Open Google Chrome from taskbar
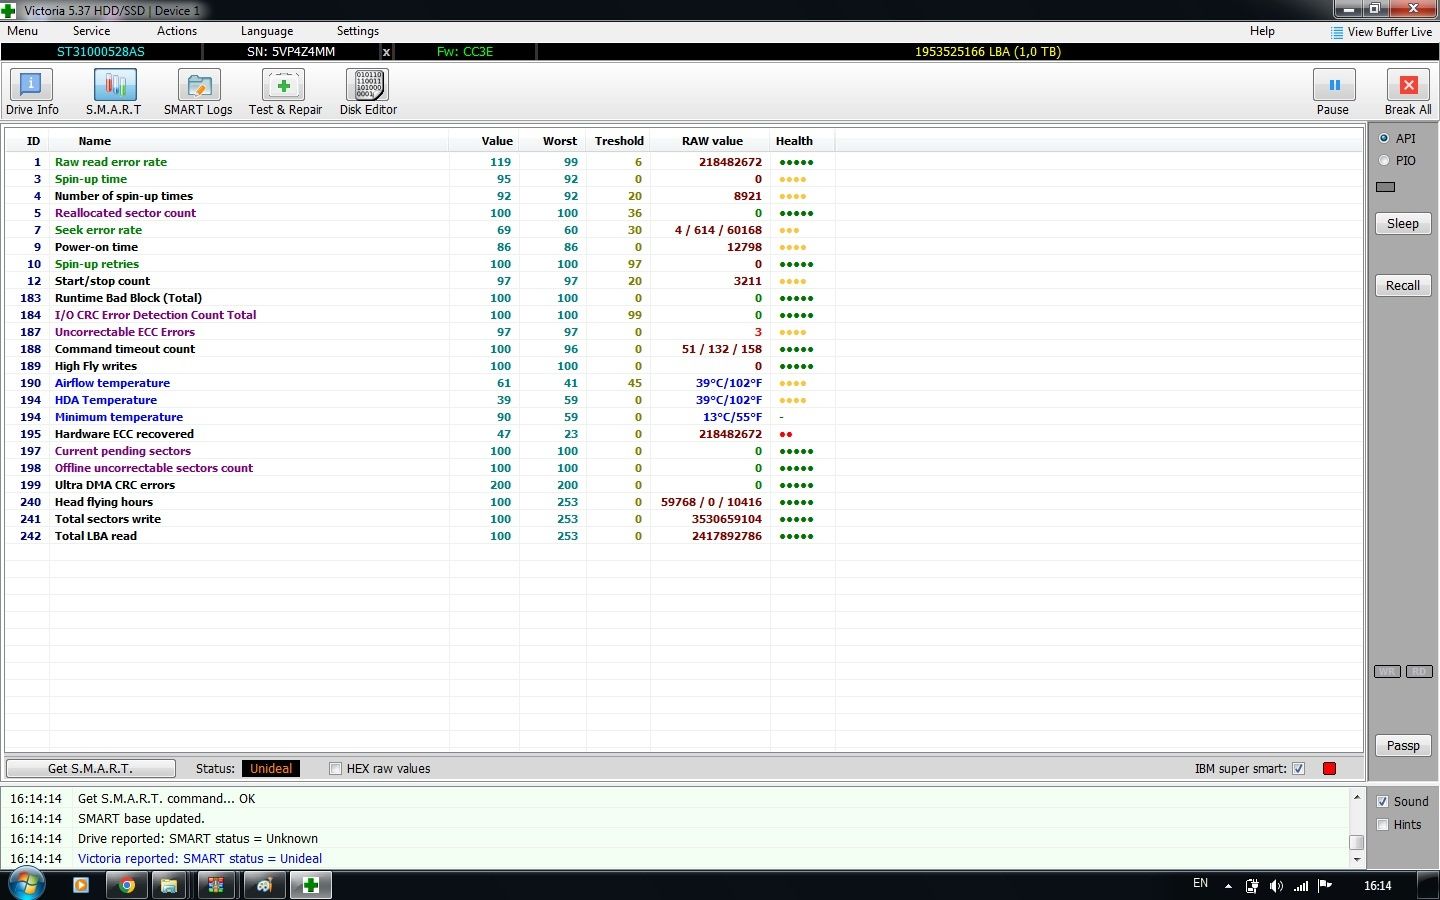The height and width of the screenshot is (900, 1440). tap(127, 885)
